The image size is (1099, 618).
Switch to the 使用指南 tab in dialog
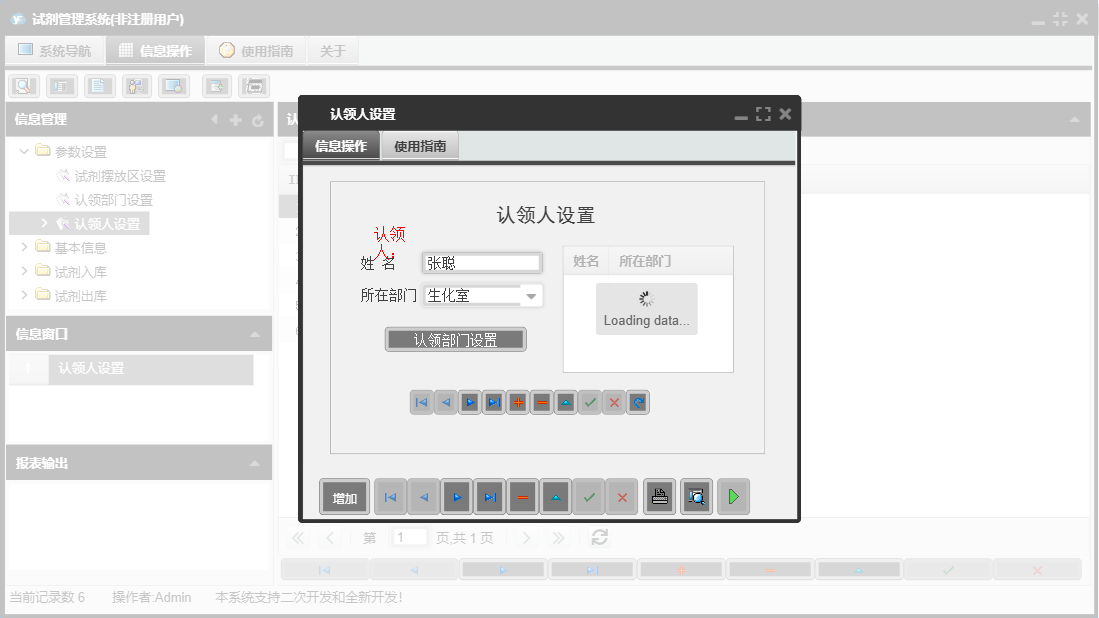click(x=419, y=144)
